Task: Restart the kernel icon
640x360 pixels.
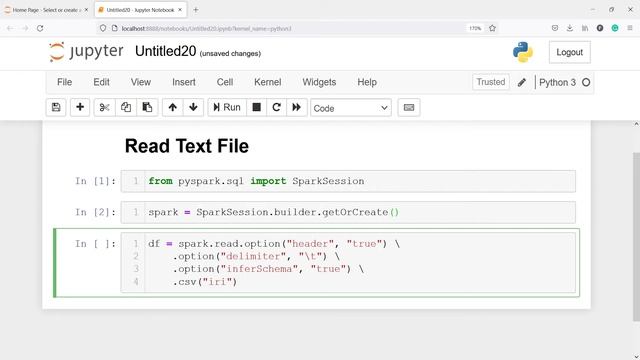Action: (x=276, y=107)
